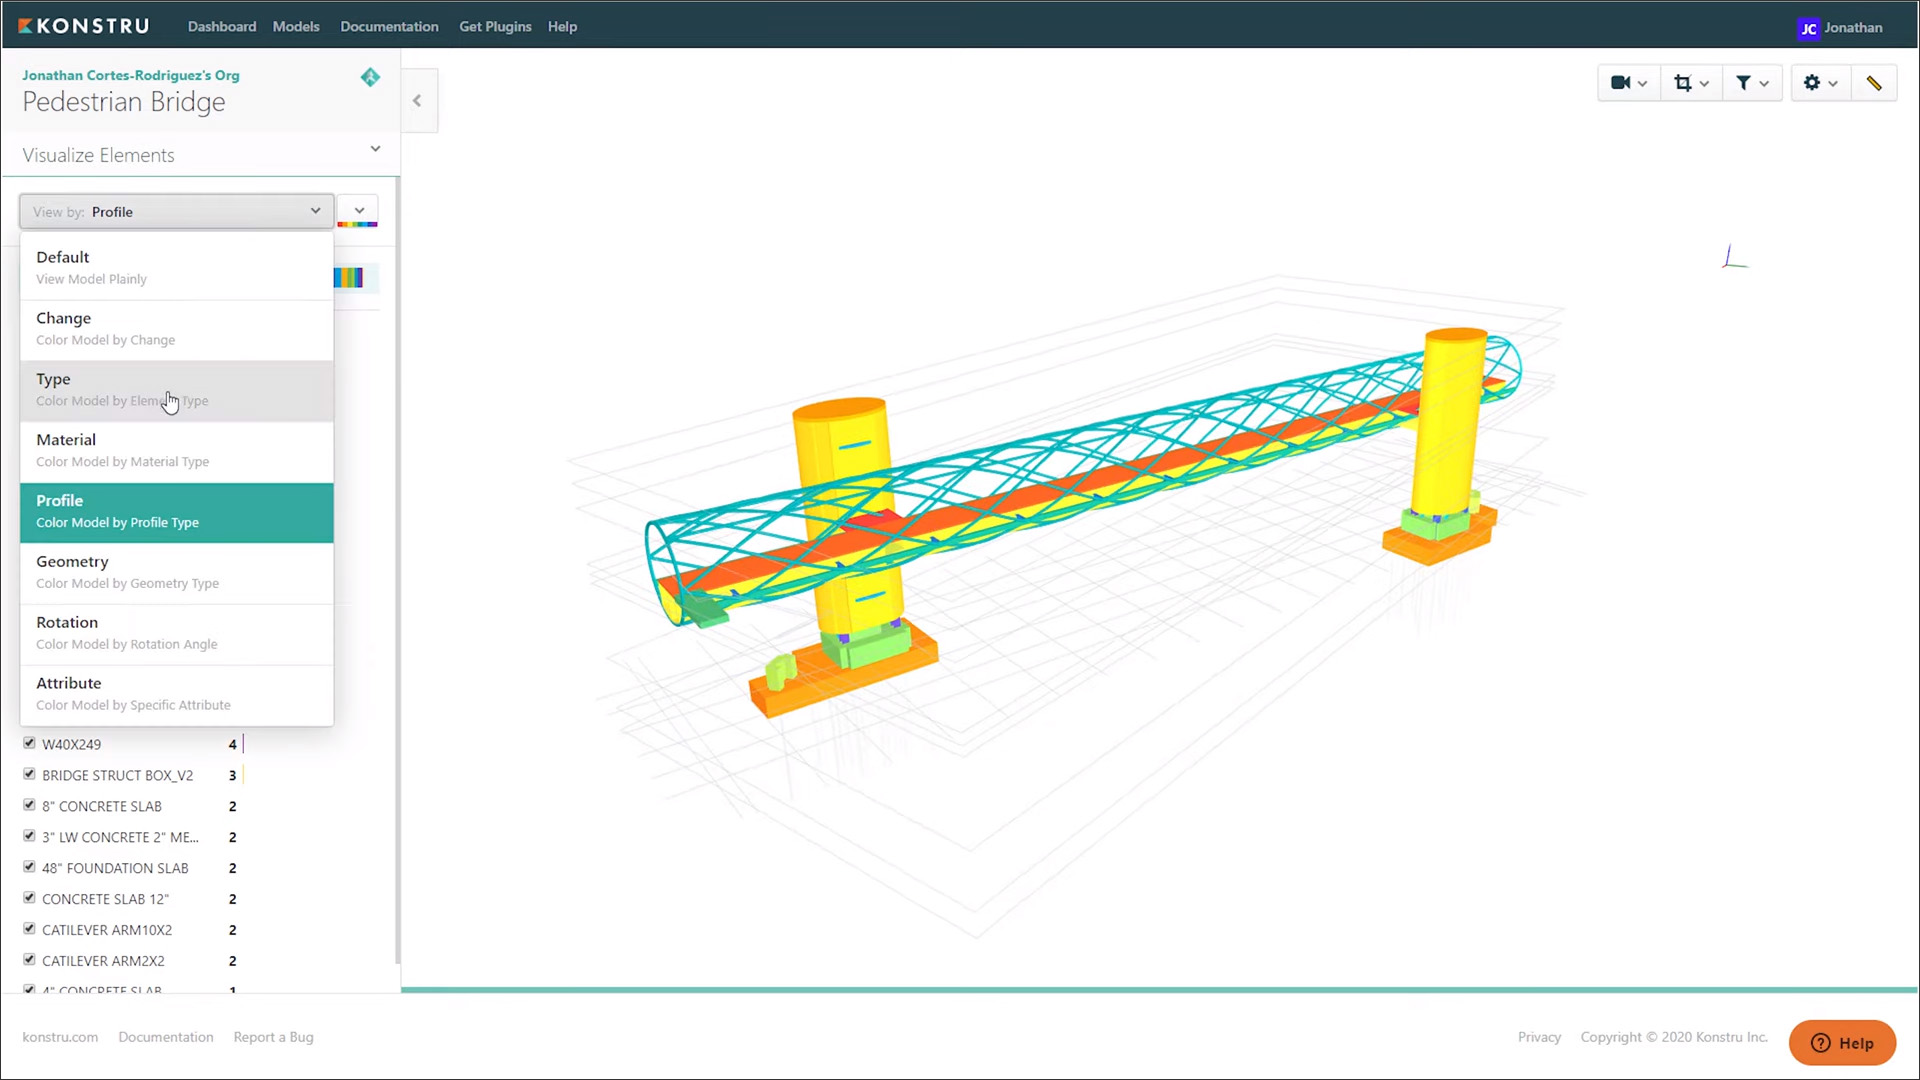The width and height of the screenshot is (1920, 1080).
Task: Open Report a Bug link
Action: [273, 1037]
